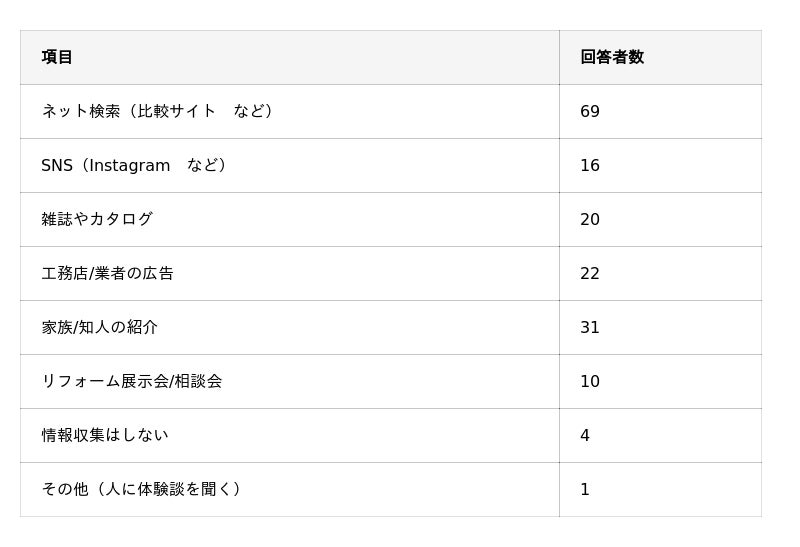Viewport: 800px width, 547px height.
Task: Click the 雑誌やカタログ cell
Action: [x=97, y=219]
